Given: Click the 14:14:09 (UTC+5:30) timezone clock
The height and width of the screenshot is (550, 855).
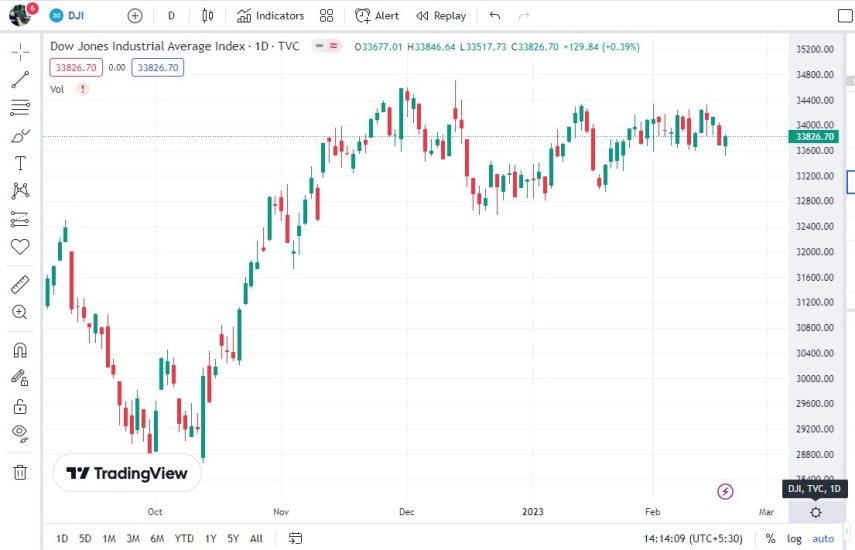Looking at the screenshot, I should [693, 539].
